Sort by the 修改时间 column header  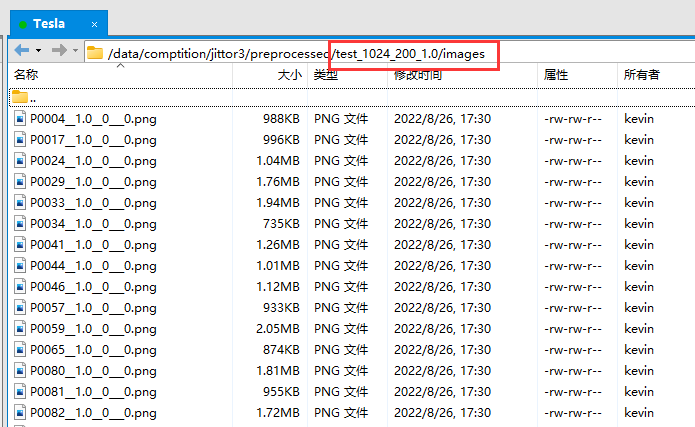(415, 75)
